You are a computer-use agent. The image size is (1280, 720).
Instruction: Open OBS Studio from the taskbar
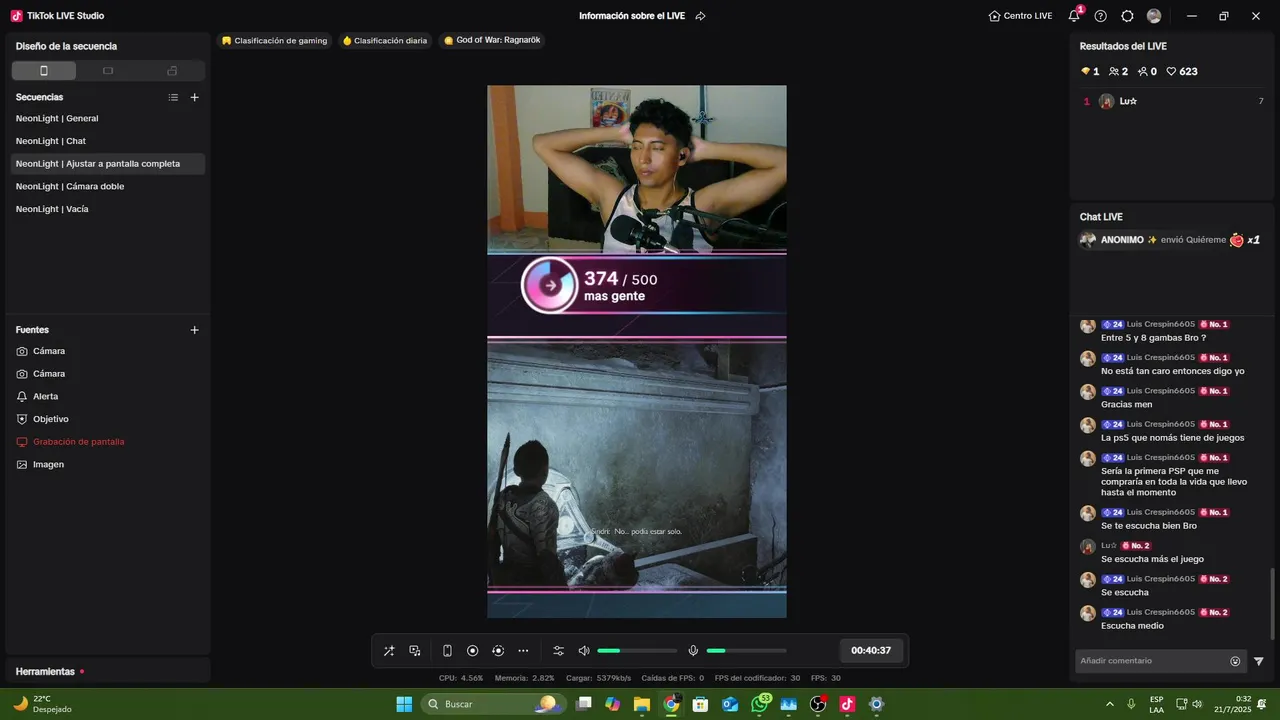[x=818, y=704]
